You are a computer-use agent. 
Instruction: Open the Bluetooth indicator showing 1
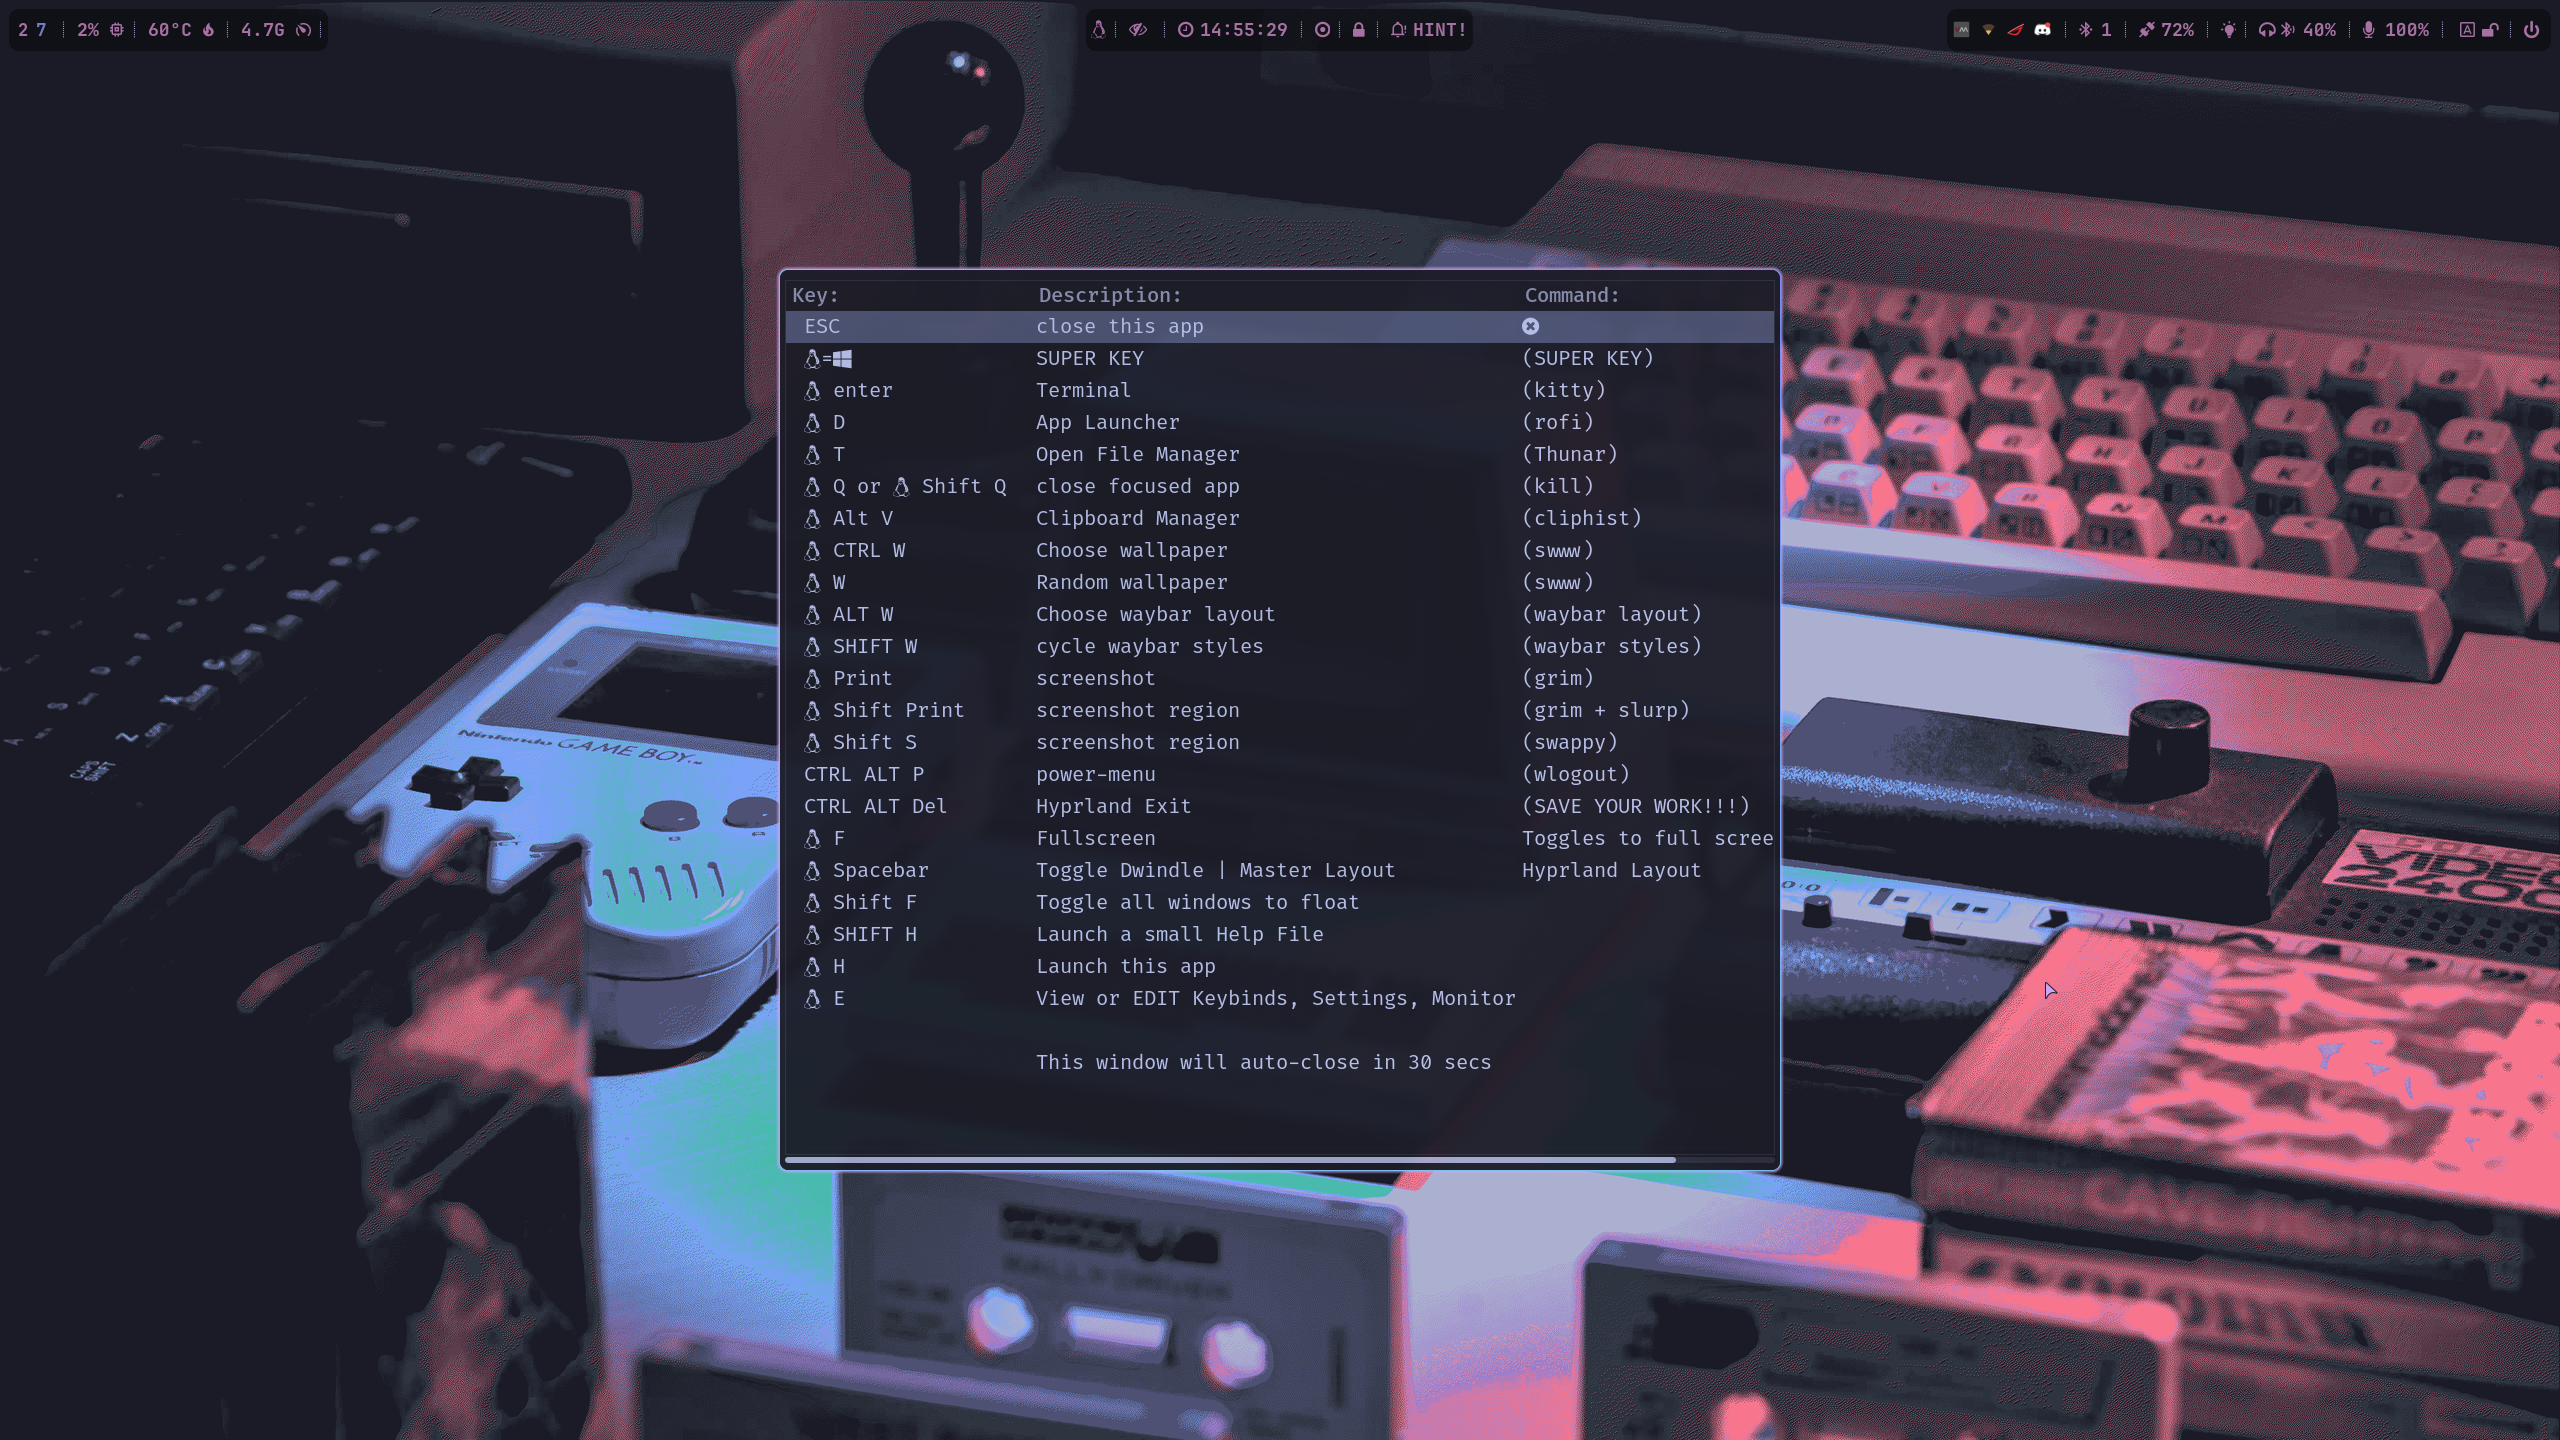coord(2095,30)
